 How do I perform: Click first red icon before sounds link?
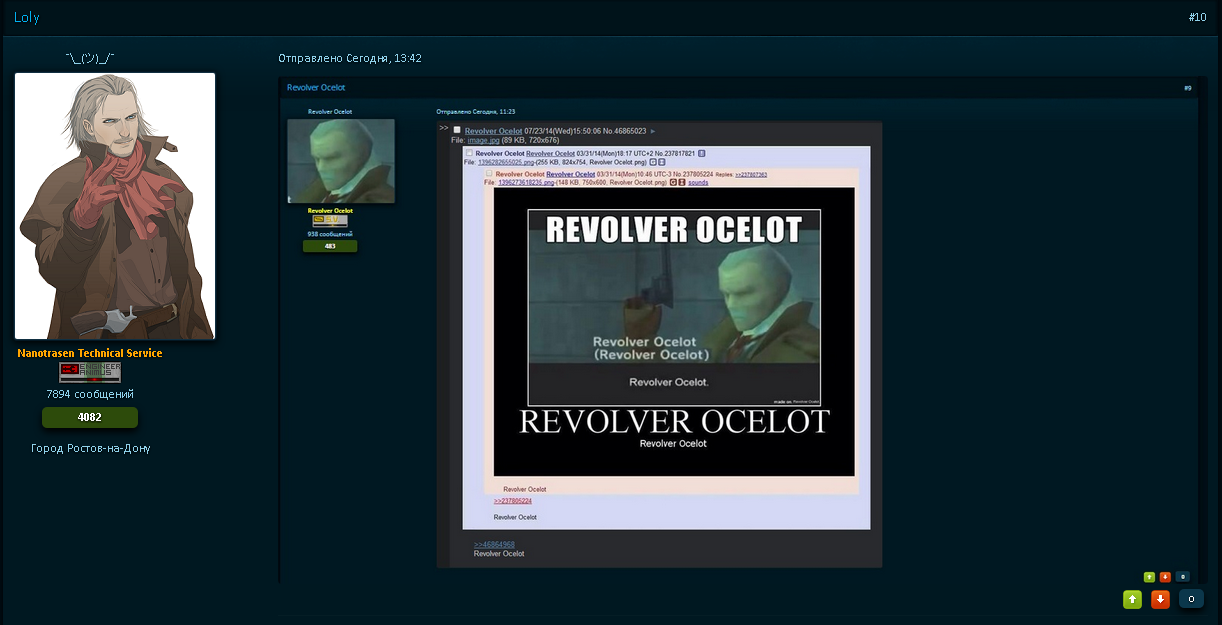673,183
